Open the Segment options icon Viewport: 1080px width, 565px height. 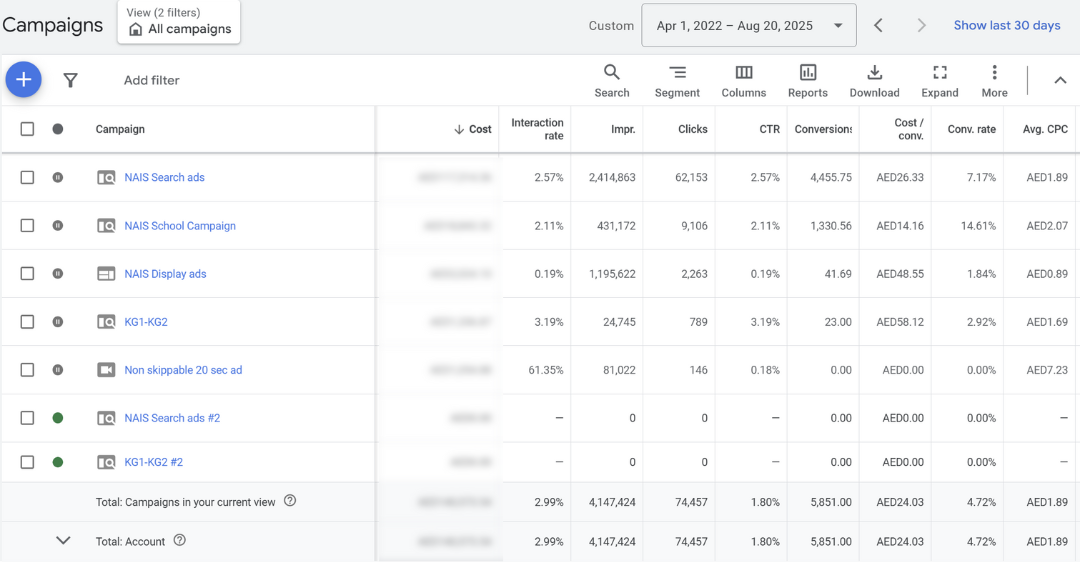677,80
